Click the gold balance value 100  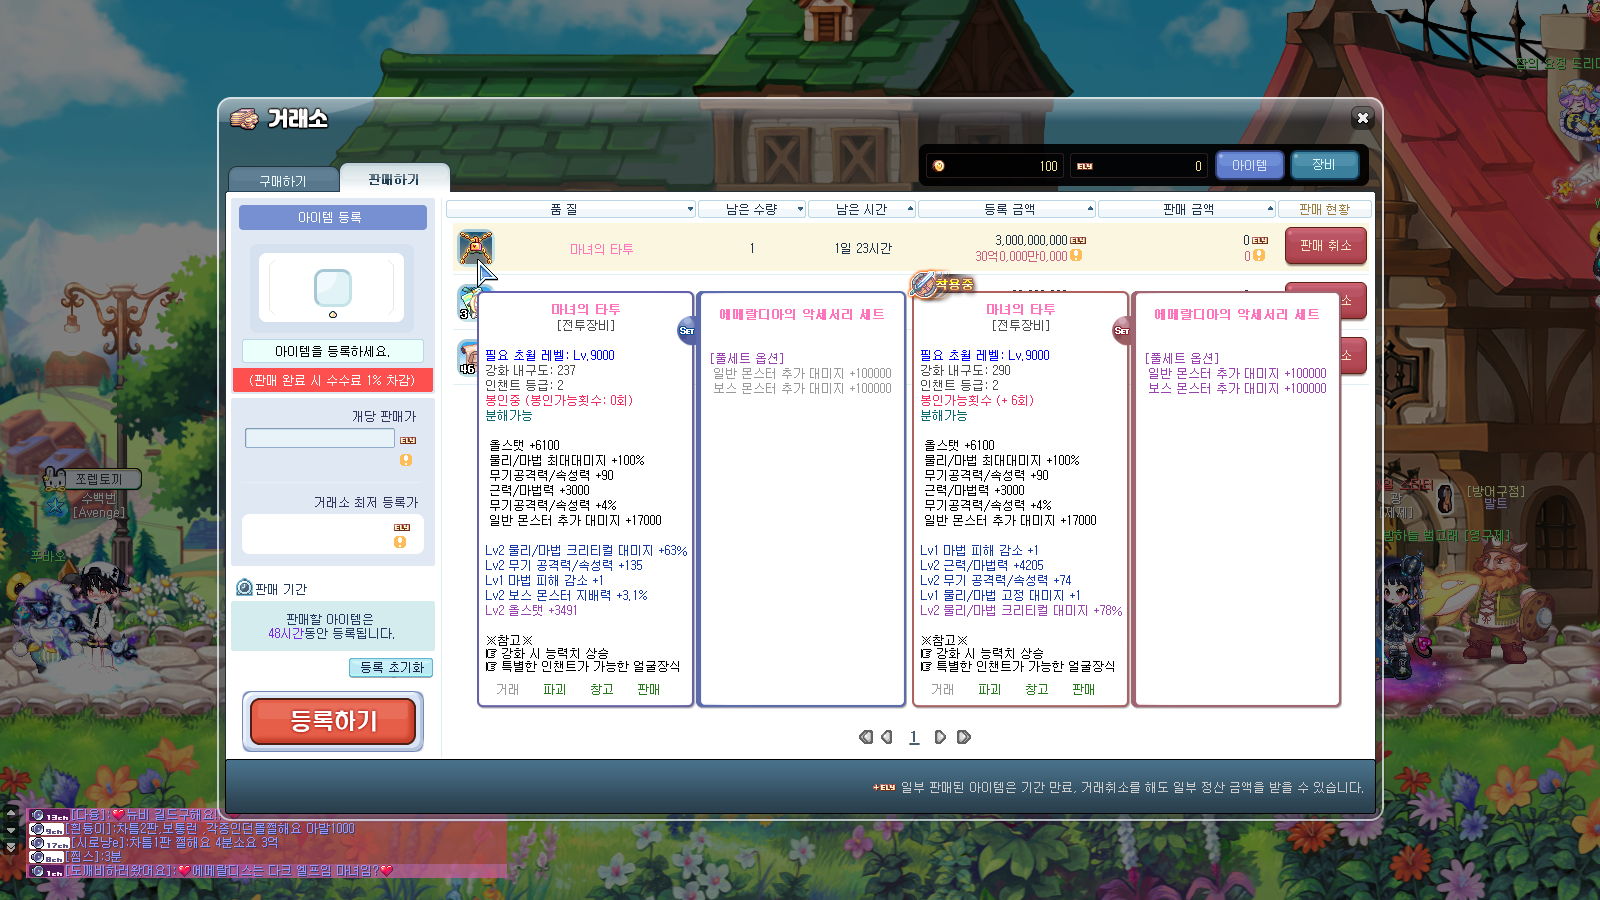[1048, 166]
